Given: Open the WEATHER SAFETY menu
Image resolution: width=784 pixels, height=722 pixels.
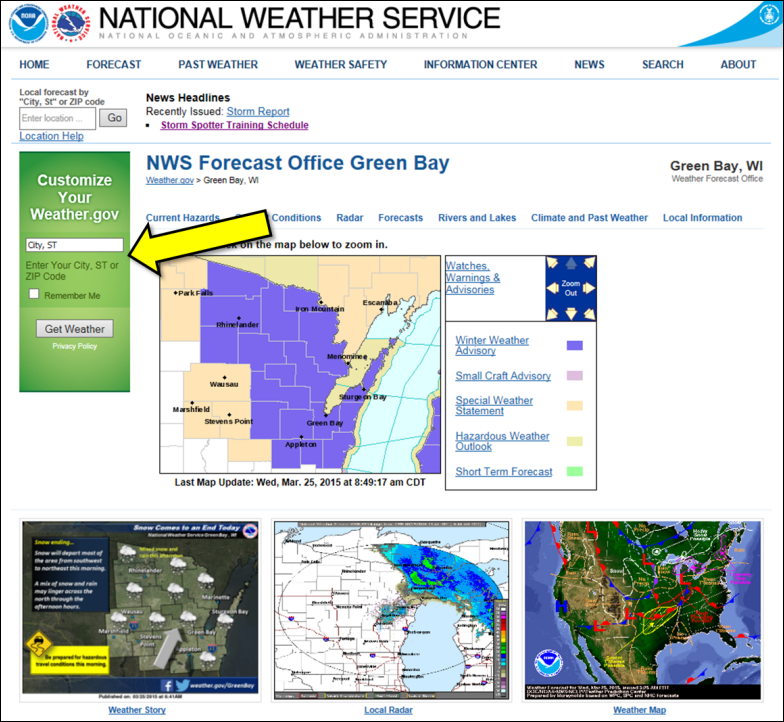Looking at the screenshot, I should (340, 64).
